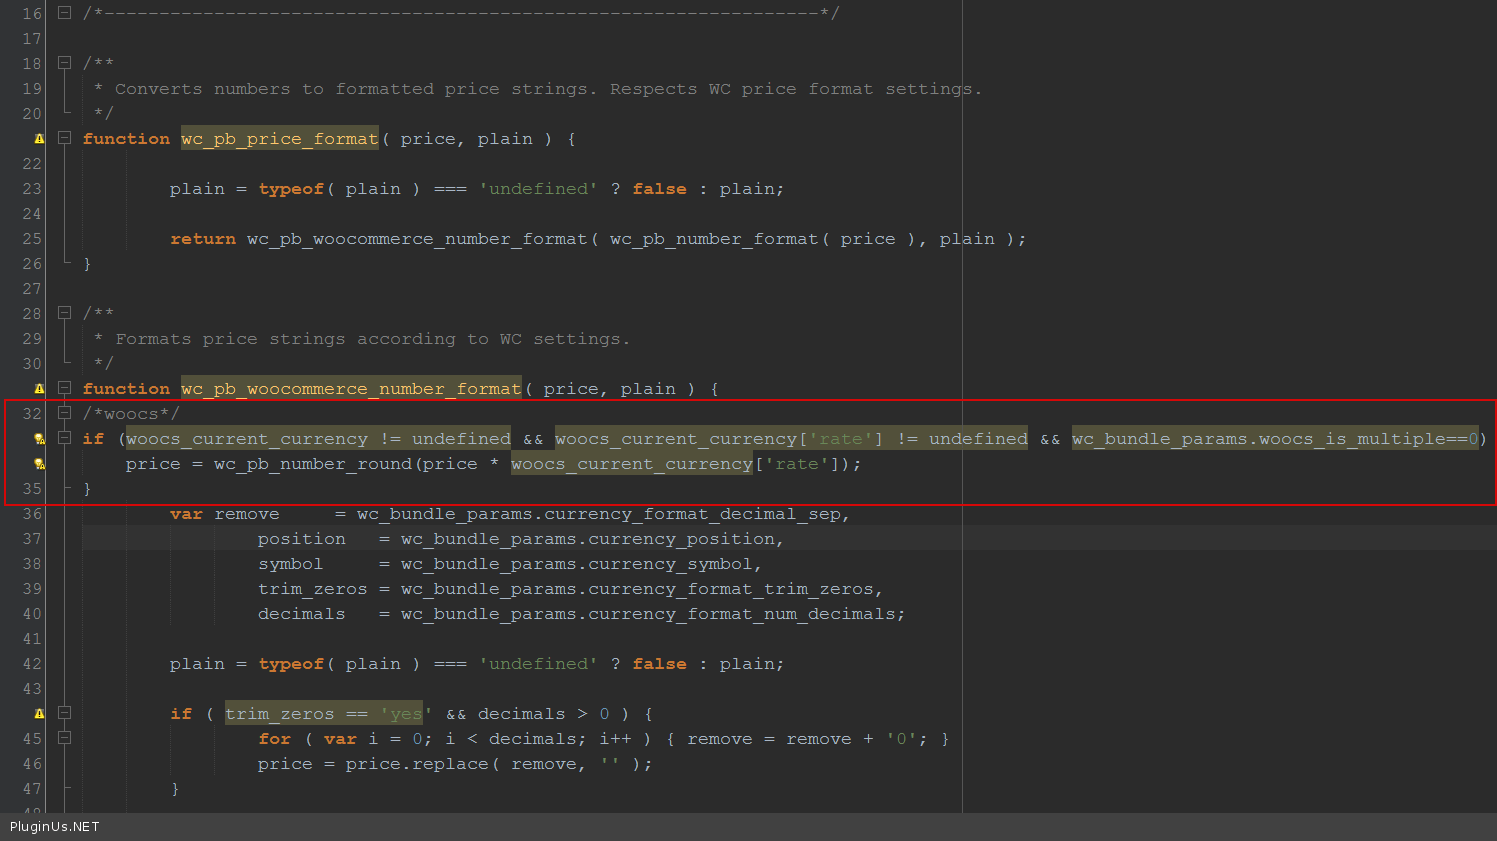Collapse the dashed comment block at line 16
Screen dimensions: 1497x841
(x=64, y=13)
